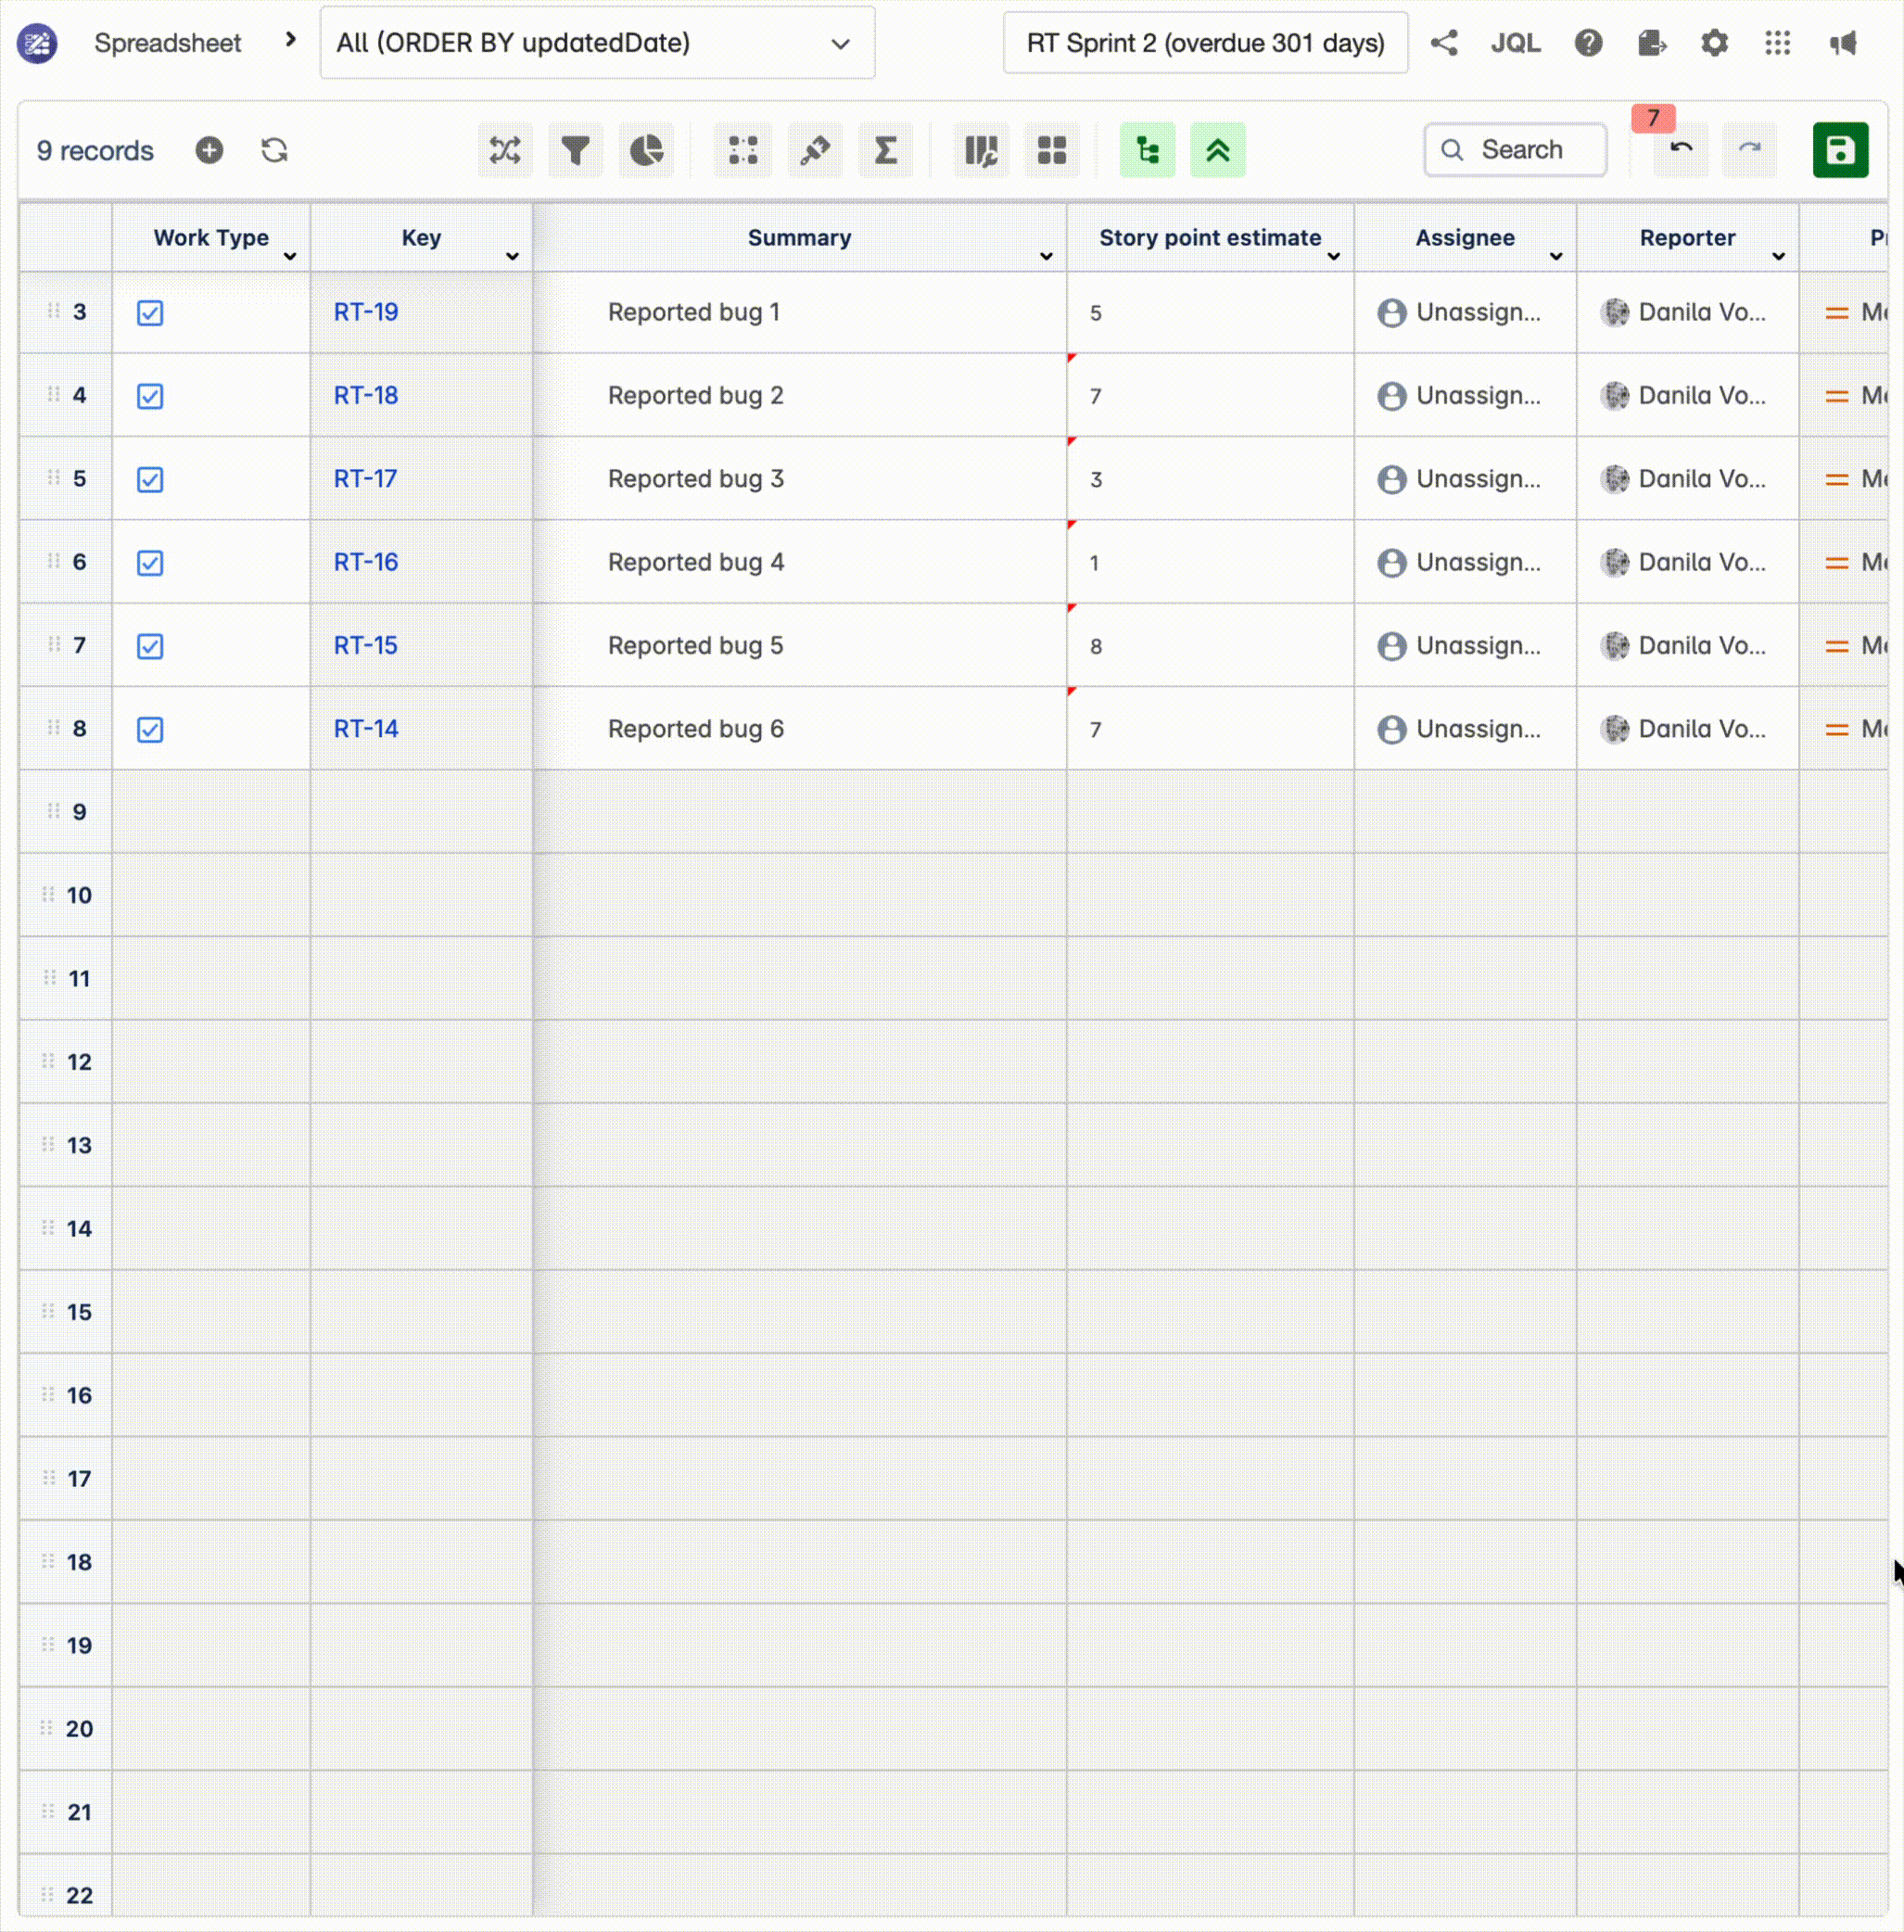Screen dimensions: 1904x1932
Task: Select story point cell with value 8
Action: tap(1210, 646)
